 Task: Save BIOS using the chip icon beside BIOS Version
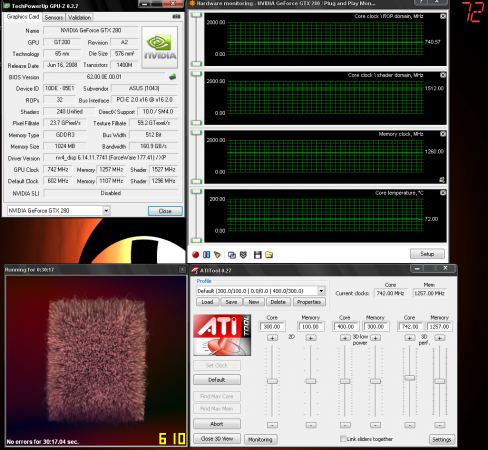click(x=172, y=77)
